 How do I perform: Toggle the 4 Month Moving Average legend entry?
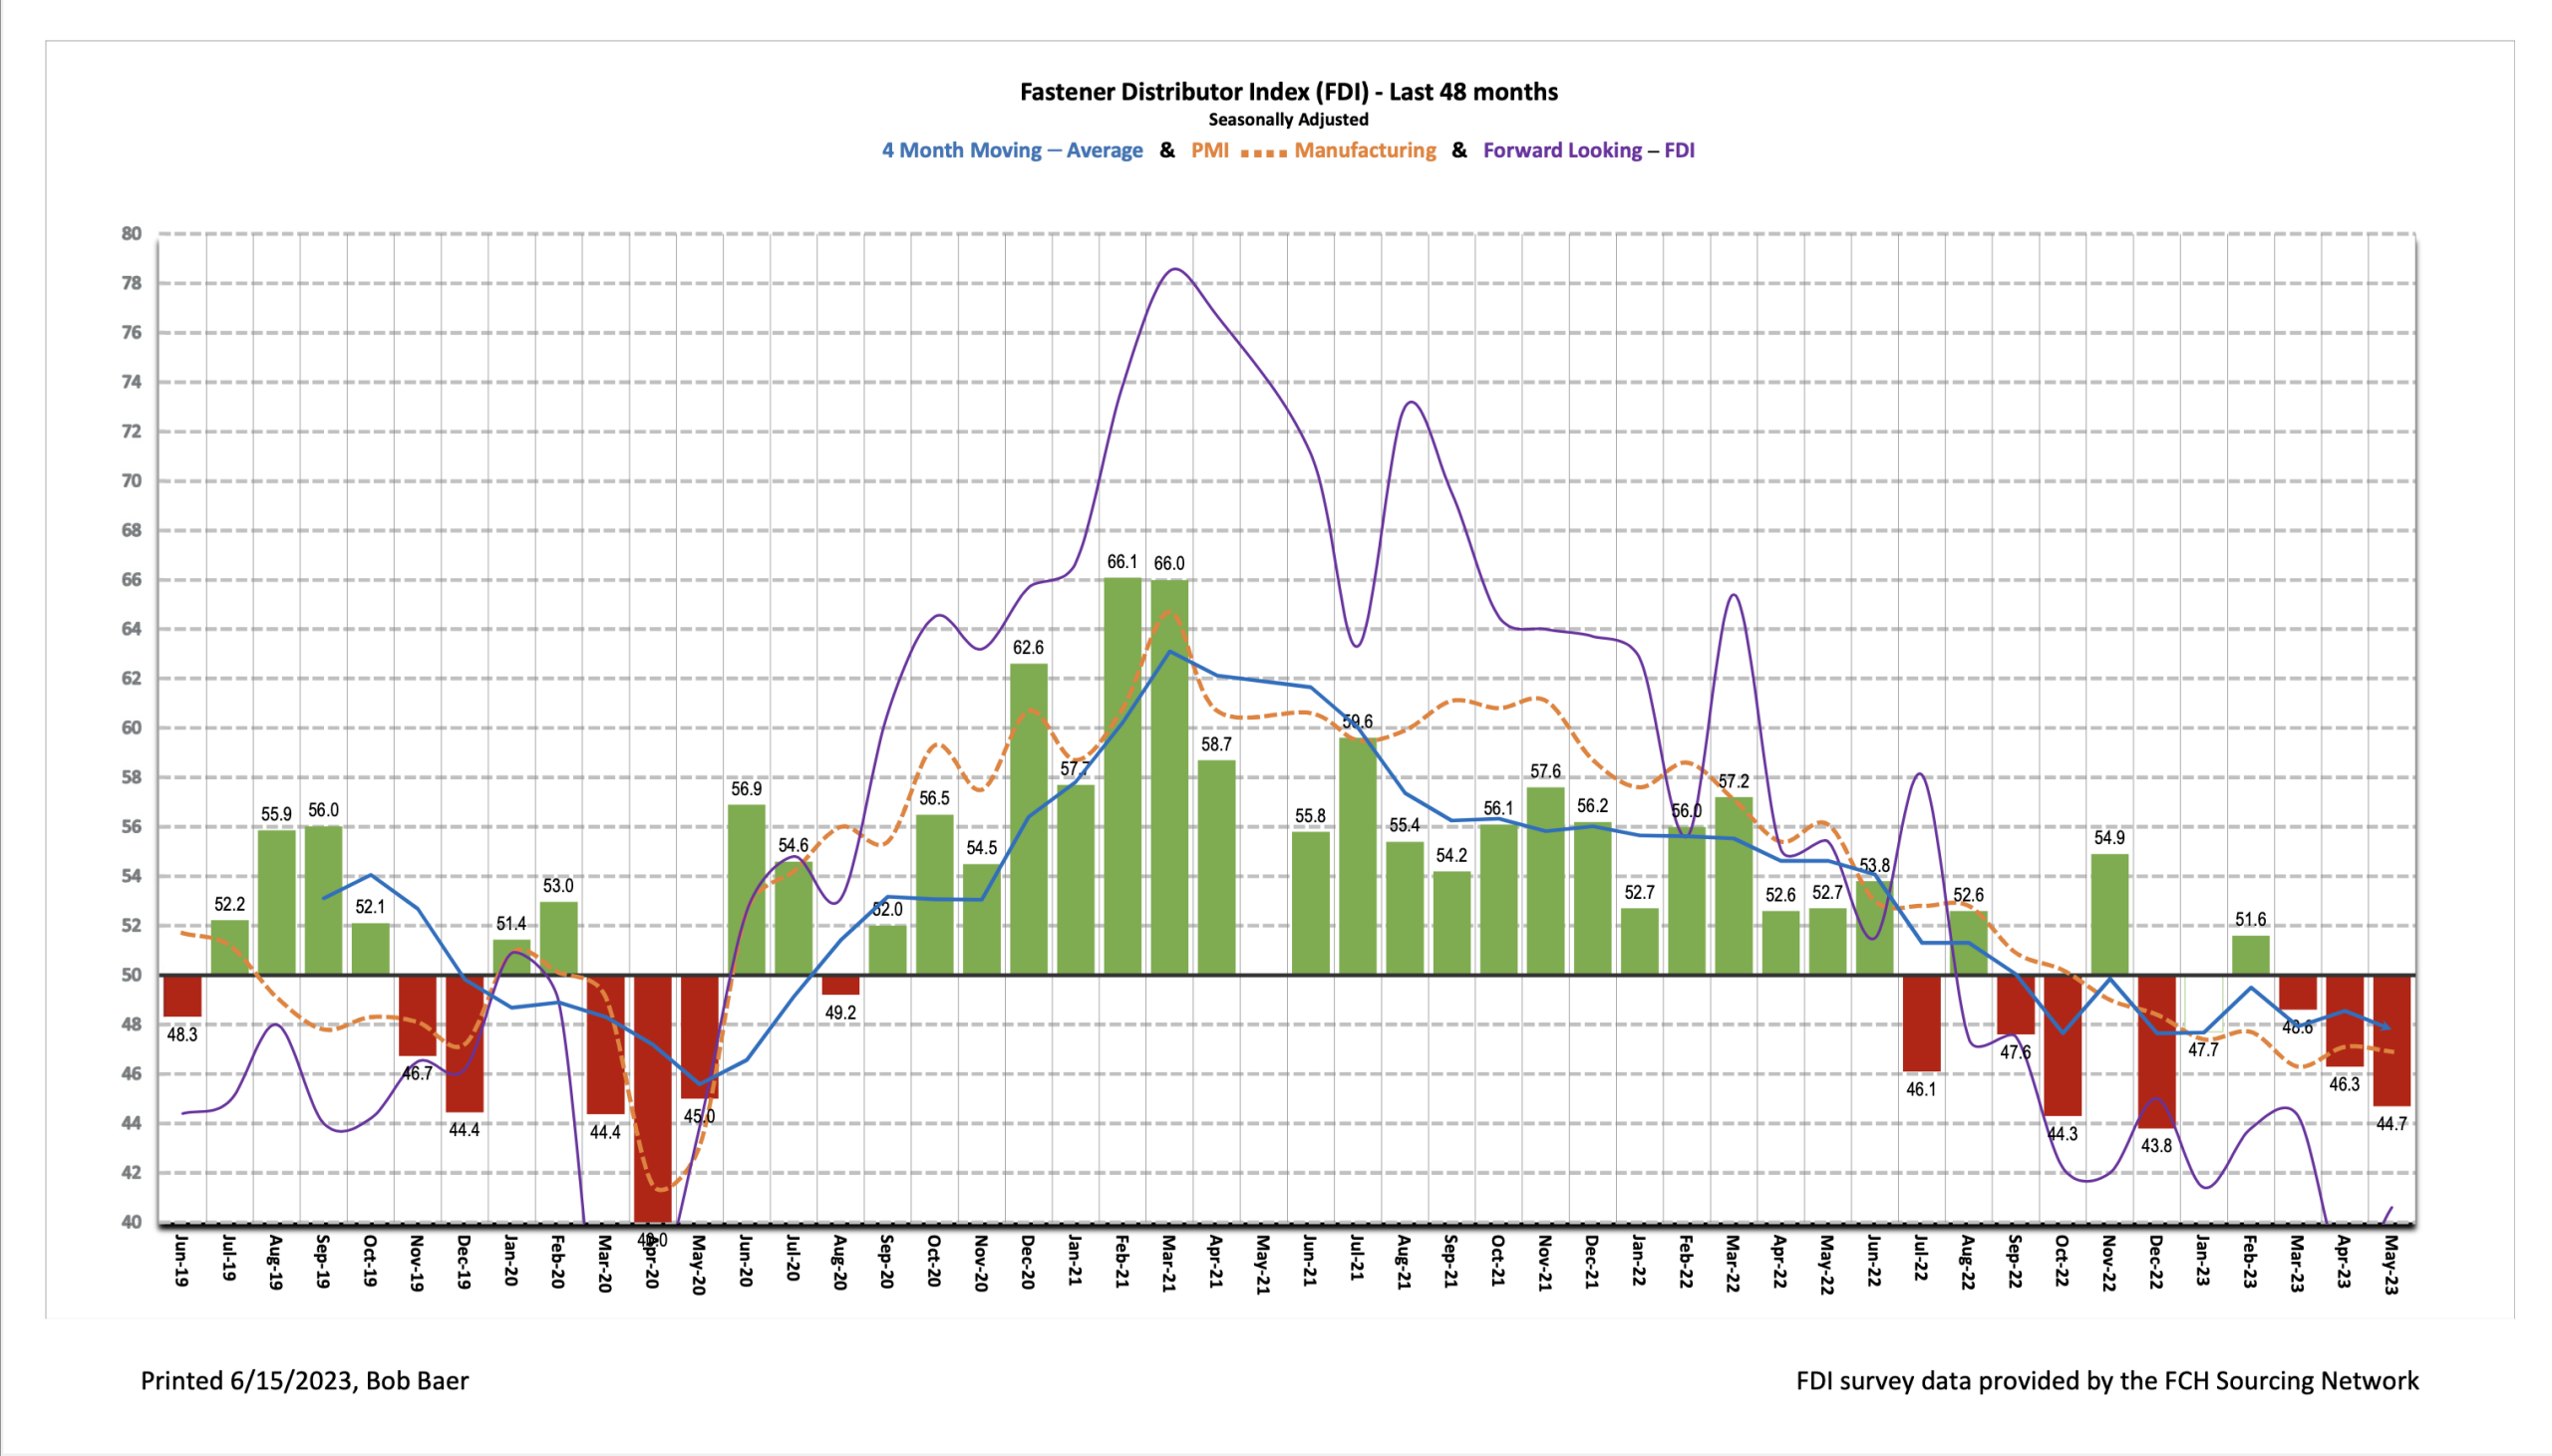click(1012, 150)
